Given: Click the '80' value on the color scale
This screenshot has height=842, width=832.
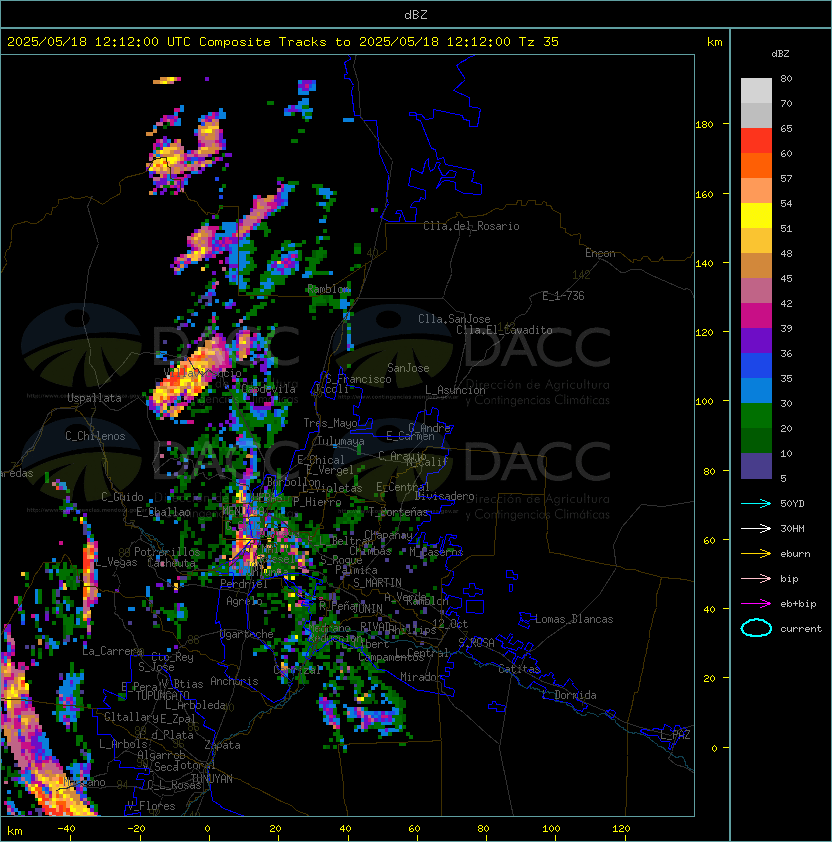Looking at the screenshot, I should click(786, 78).
